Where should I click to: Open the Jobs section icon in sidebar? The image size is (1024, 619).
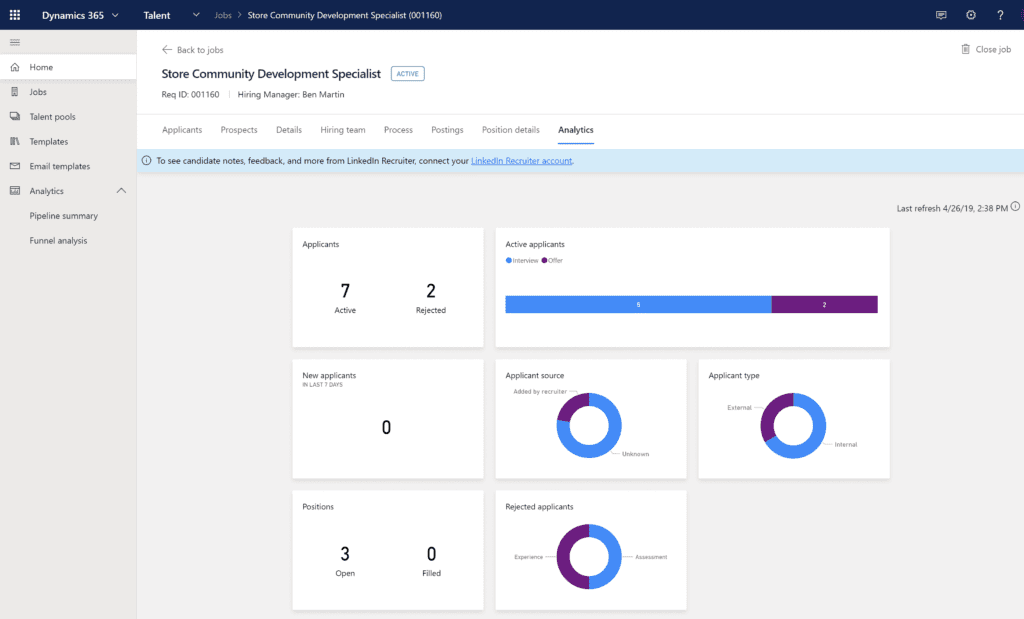coord(14,91)
